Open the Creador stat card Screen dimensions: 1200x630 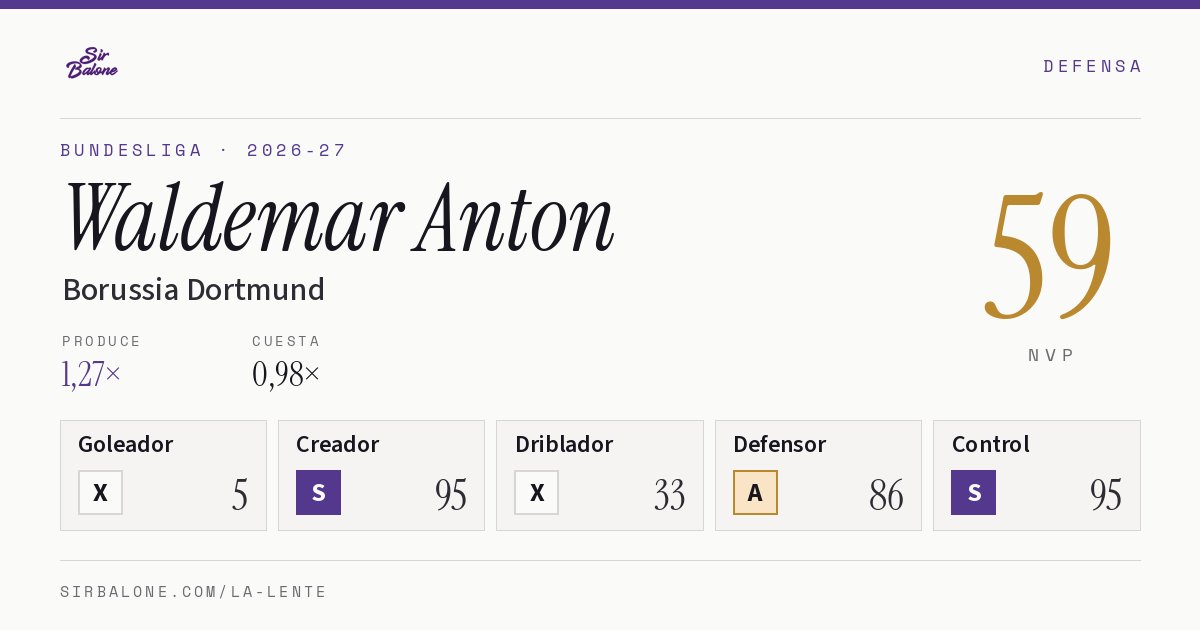(x=381, y=475)
